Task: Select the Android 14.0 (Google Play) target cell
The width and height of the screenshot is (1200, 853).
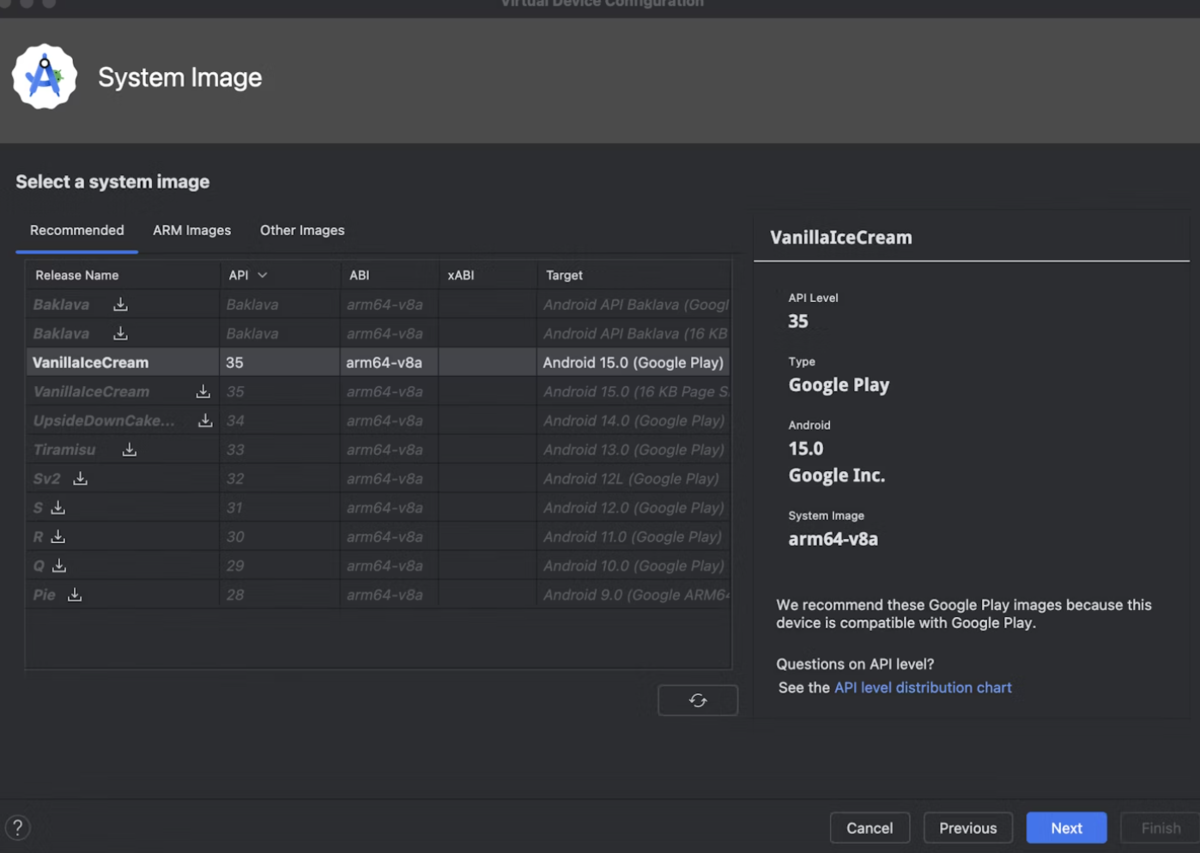Action: point(634,420)
